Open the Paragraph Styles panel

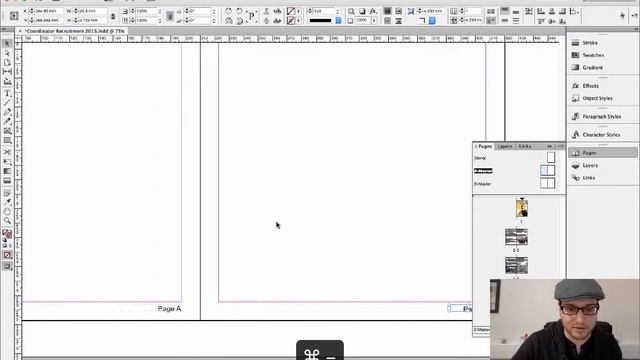(603, 117)
